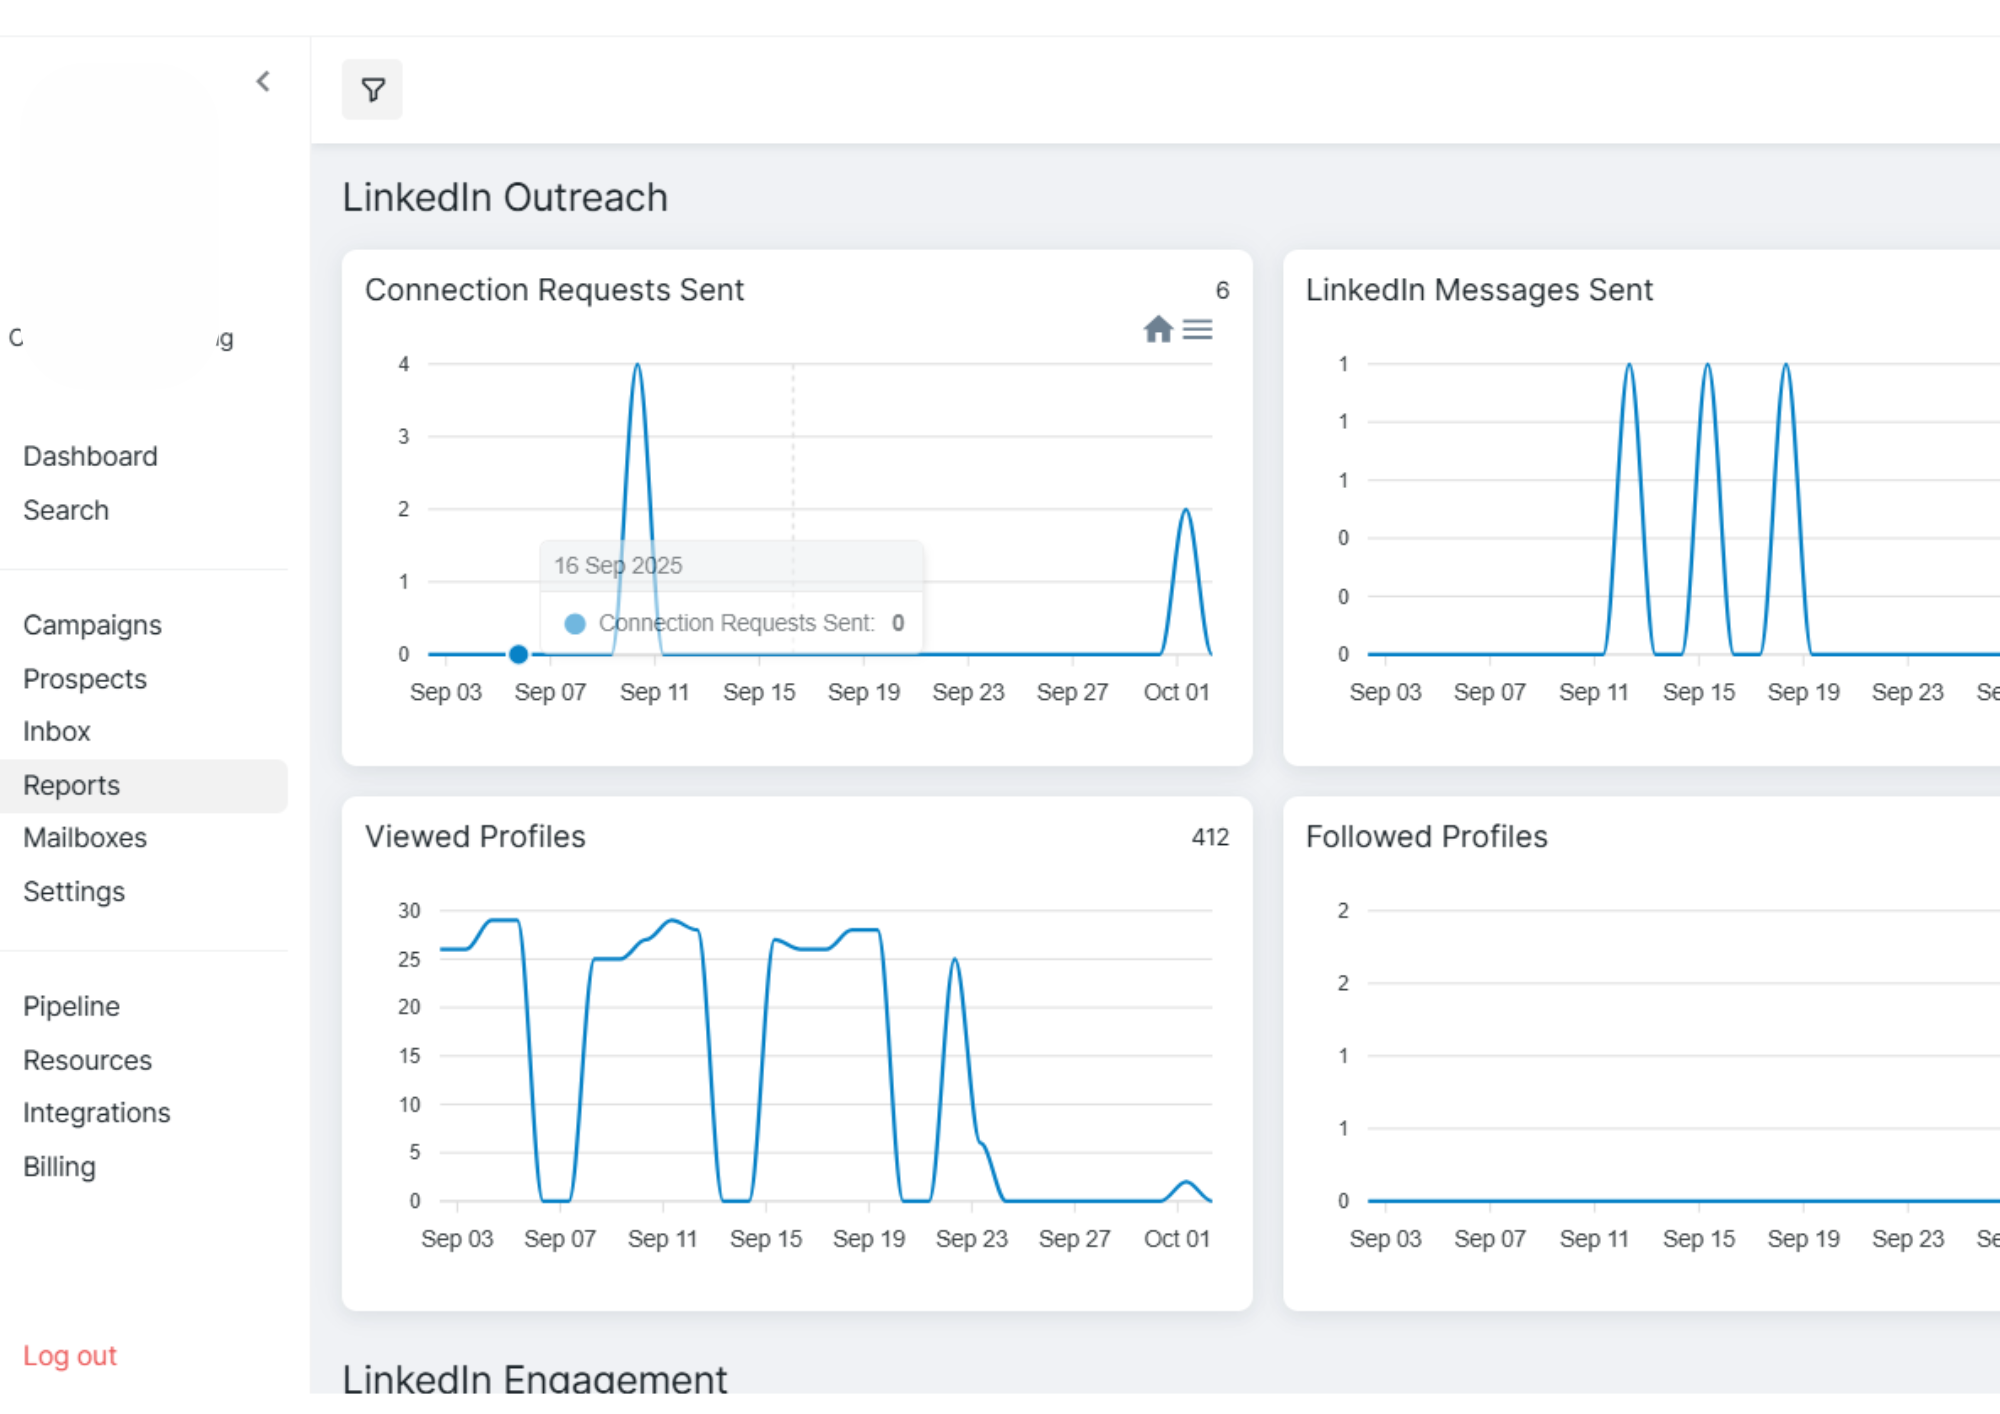Navigate to Integrations
Screen dimensions: 2000x1414
tap(96, 1113)
